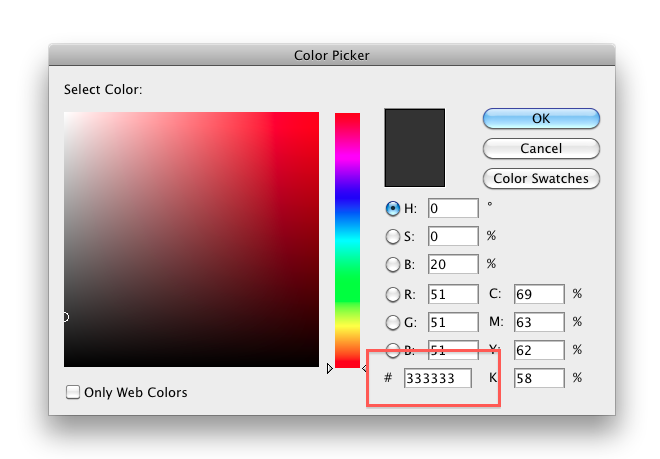This screenshot has width=660, height=459.
Task: Open the Color Swatches panel
Action: coord(541,179)
